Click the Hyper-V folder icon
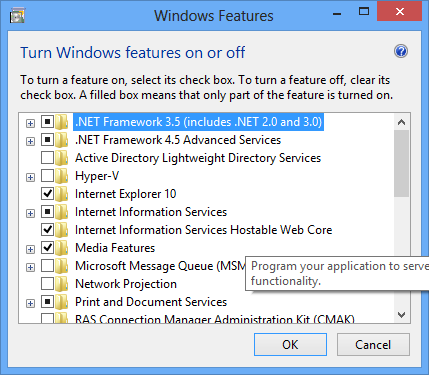 click(x=62, y=176)
